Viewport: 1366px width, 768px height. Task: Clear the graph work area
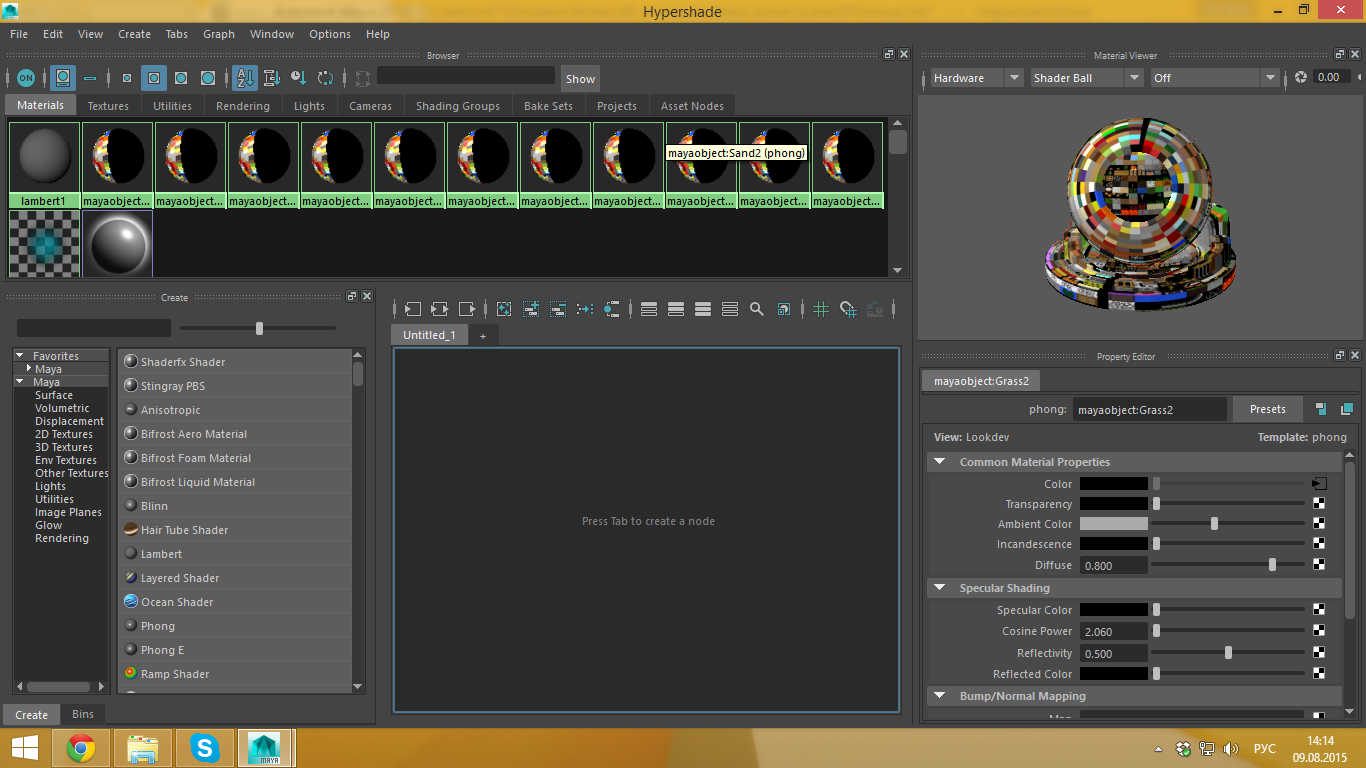(x=504, y=309)
